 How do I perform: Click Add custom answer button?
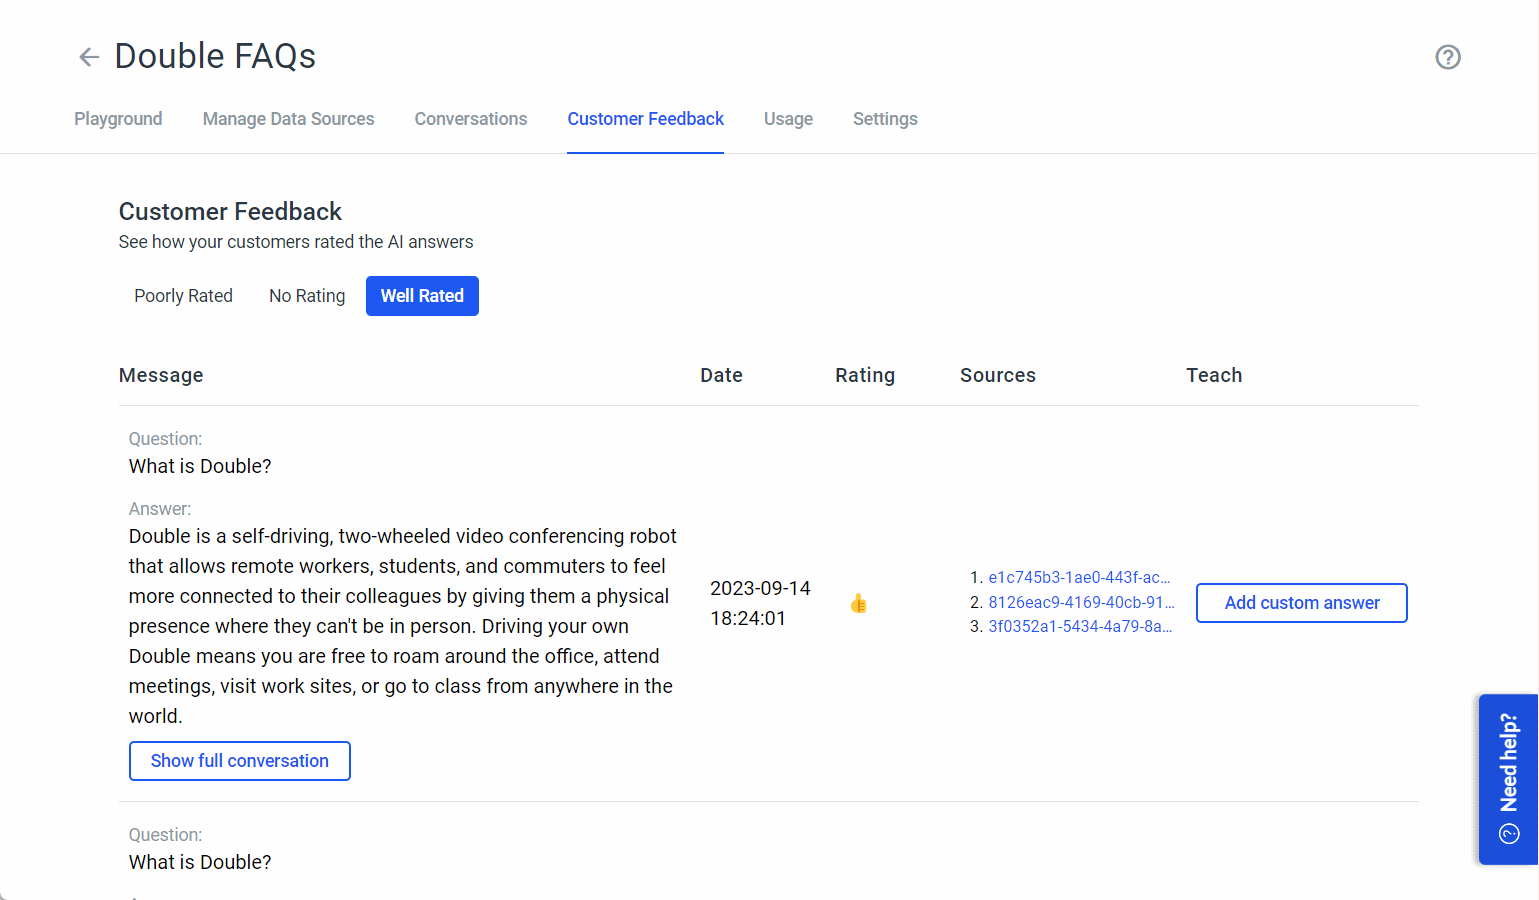point(1302,603)
